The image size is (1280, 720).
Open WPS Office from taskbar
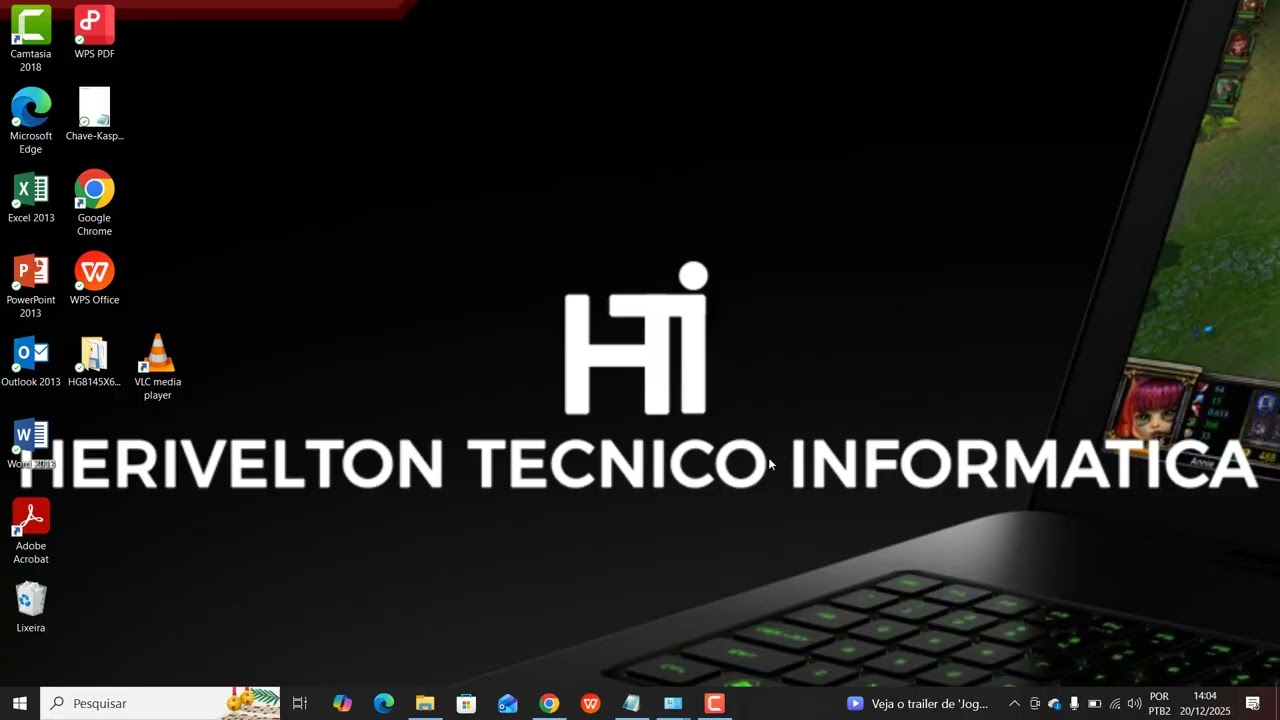(x=591, y=703)
